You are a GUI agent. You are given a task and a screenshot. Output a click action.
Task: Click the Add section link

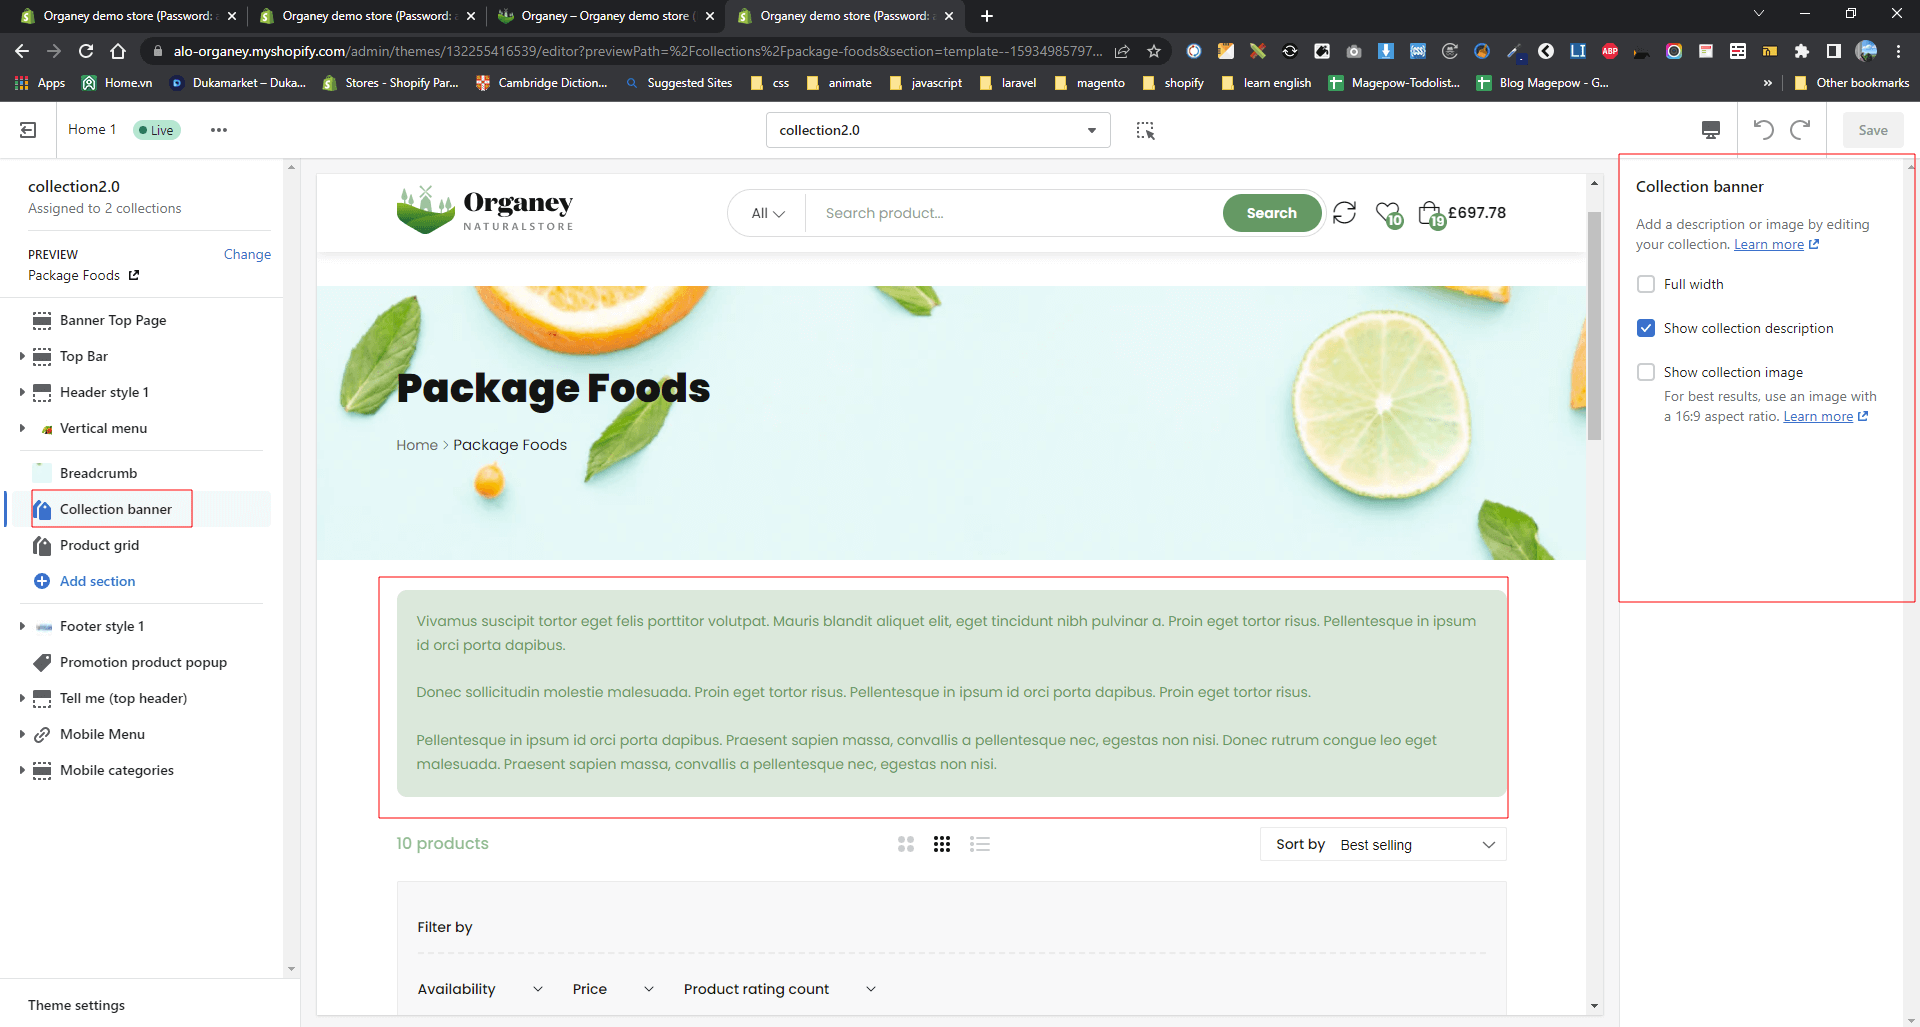click(97, 581)
